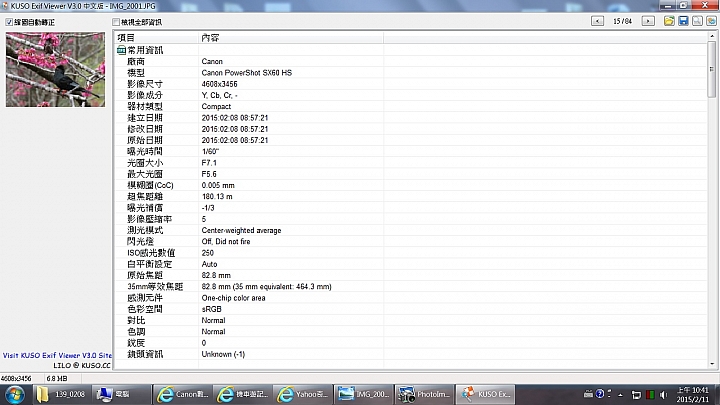Switch to the IMG_200 photo viewer taskbar window
Screen dimensions: 720x405
[x=363, y=394]
